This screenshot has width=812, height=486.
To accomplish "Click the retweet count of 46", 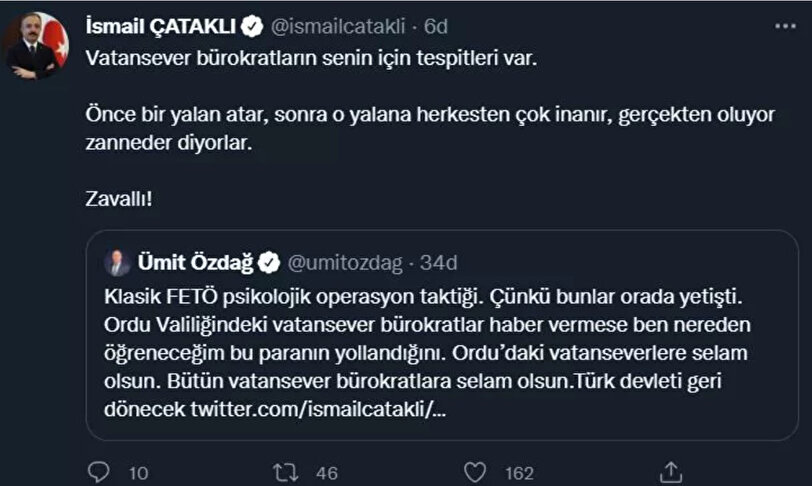I will click(x=328, y=470).
